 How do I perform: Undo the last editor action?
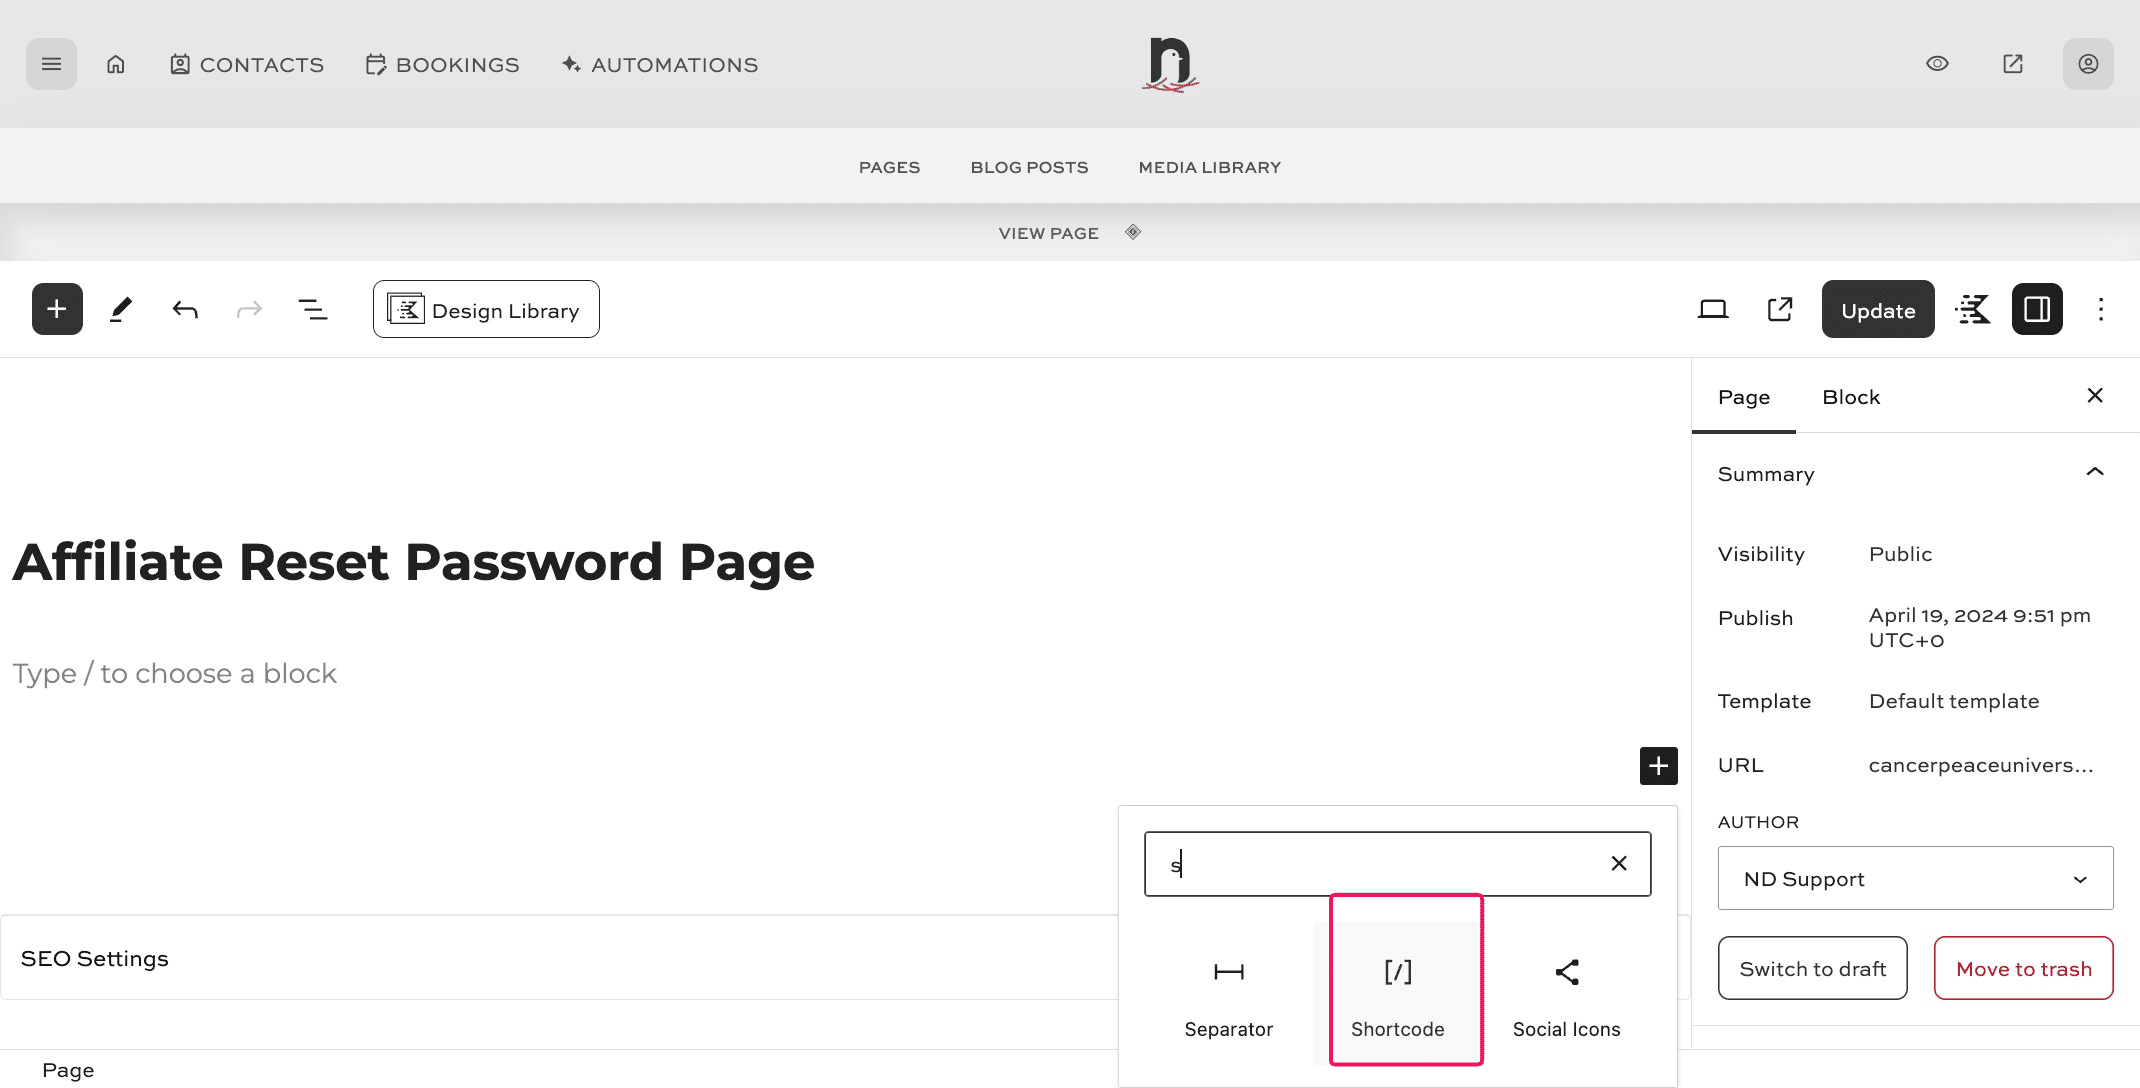[185, 309]
